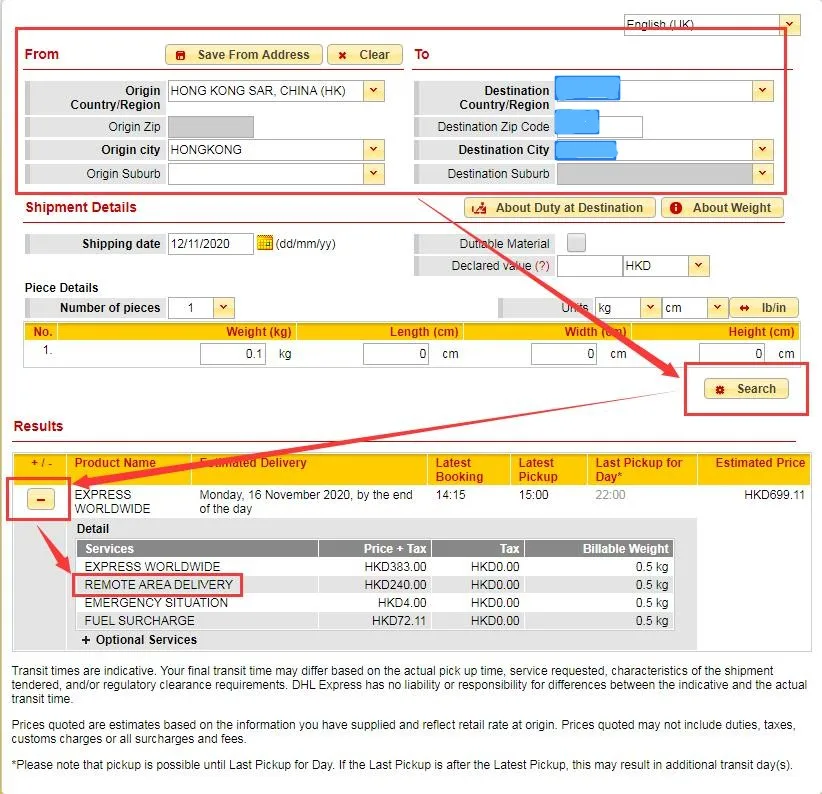Open Destination Country/Region dropdown arrow
822x794 pixels.
pyautogui.click(x=762, y=91)
